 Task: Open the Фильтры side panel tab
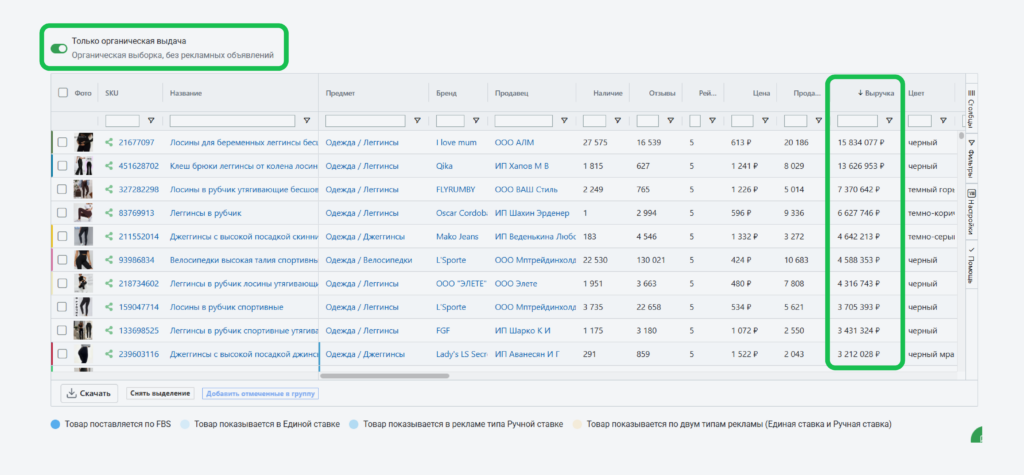pos(971,158)
